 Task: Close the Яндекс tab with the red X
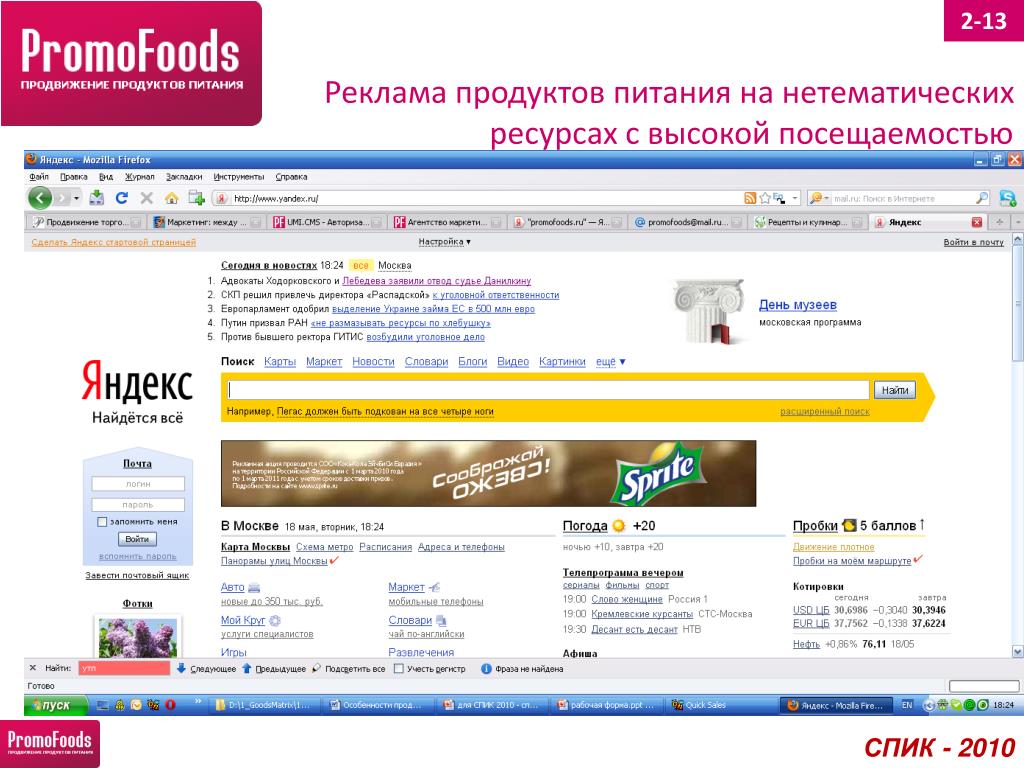click(977, 222)
